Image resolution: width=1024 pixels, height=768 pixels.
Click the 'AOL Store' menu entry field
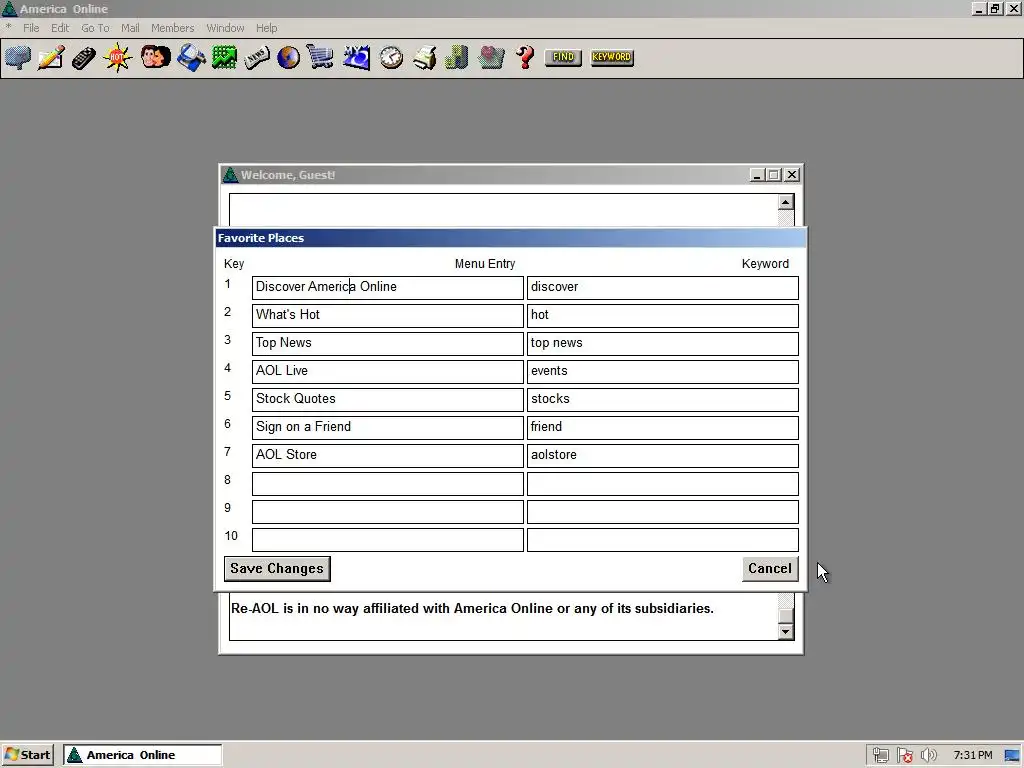[x=388, y=456]
